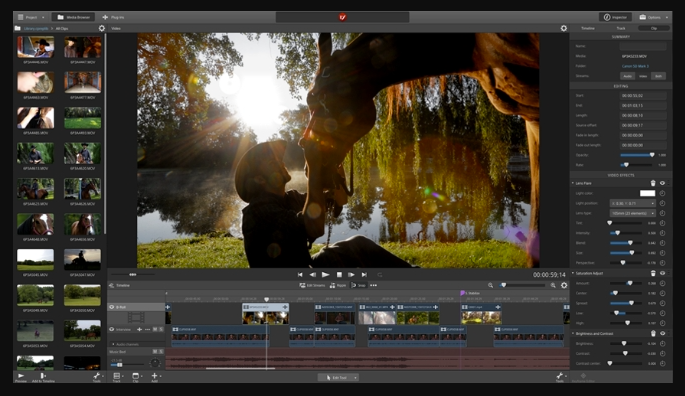
Task: Delete the Brightness and Contrast effect
Action: click(653, 333)
